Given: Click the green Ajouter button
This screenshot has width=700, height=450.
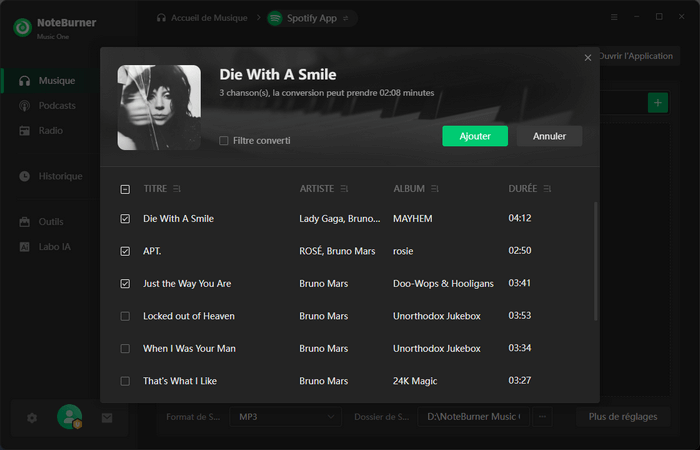Looking at the screenshot, I should (x=475, y=136).
